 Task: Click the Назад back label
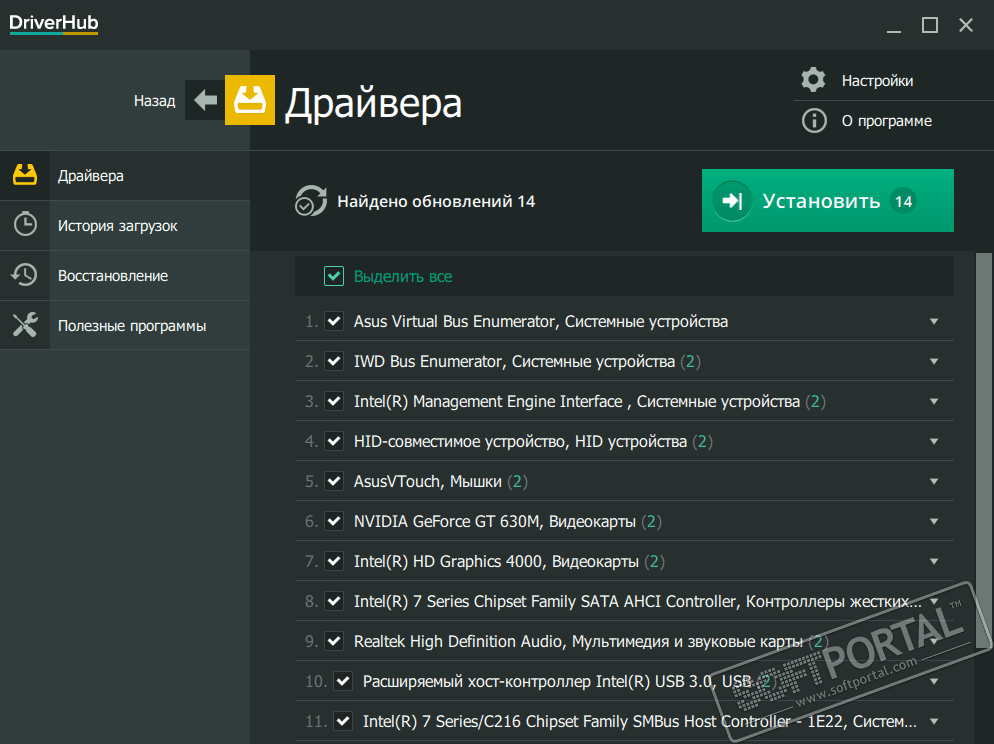(x=155, y=101)
